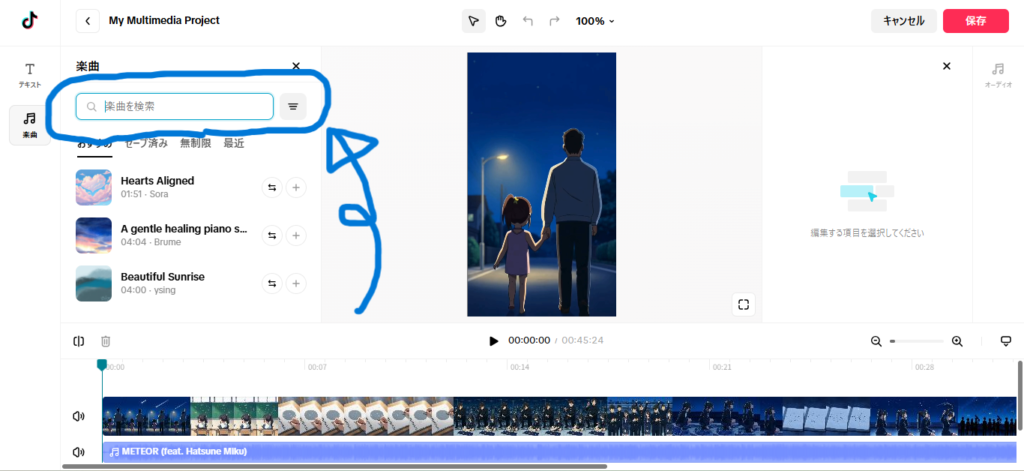Replace track with Beautiful Sunrise swap icon
This screenshot has width=1024, height=471.
click(271, 283)
